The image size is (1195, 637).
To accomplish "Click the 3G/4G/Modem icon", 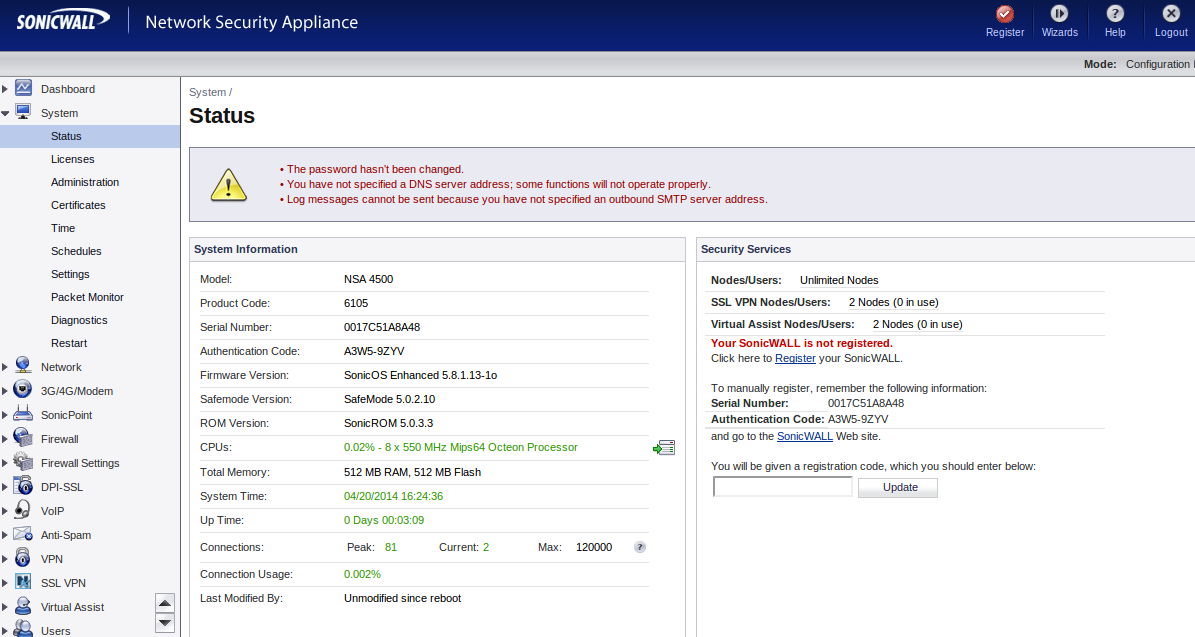I will (24, 390).
